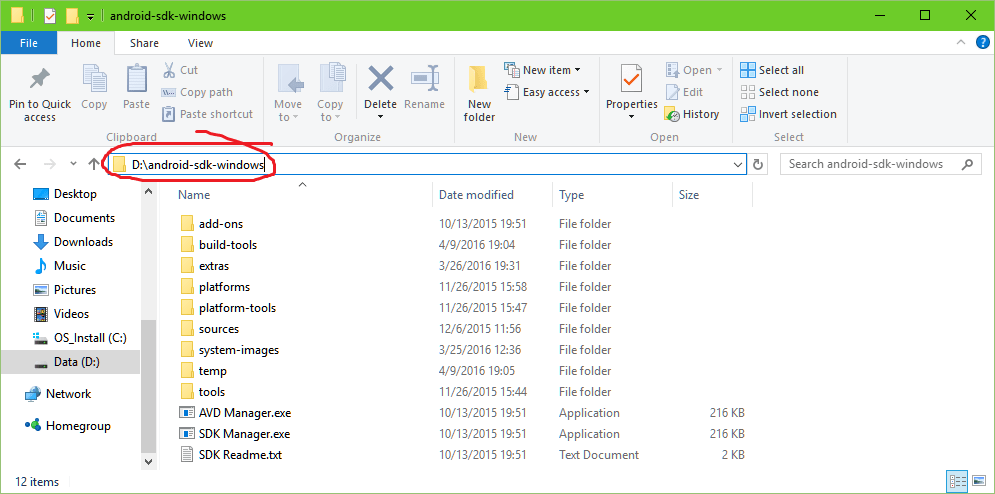Select SDK Readme.txt file
Screen dimensions: 995x494
click(240, 455)
